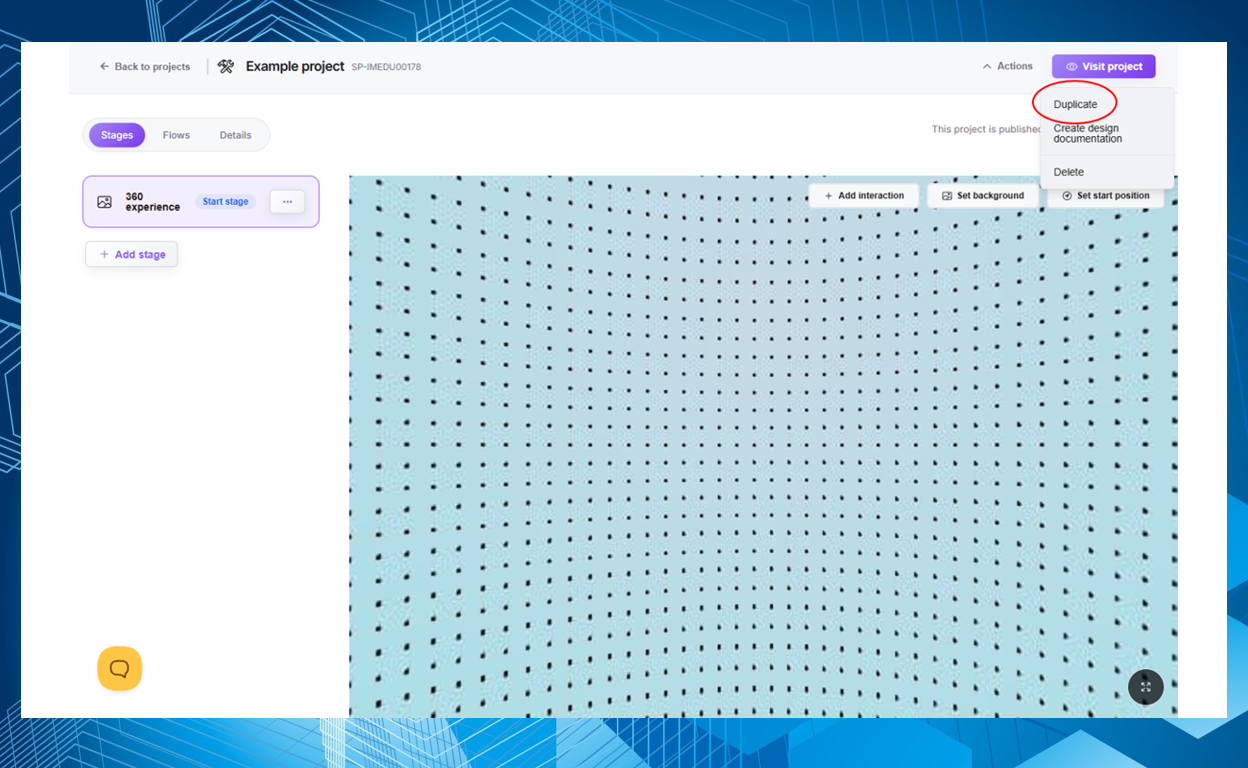
Task: Select Duplicate from the Actions menu
Action: tap(1075, 105)
